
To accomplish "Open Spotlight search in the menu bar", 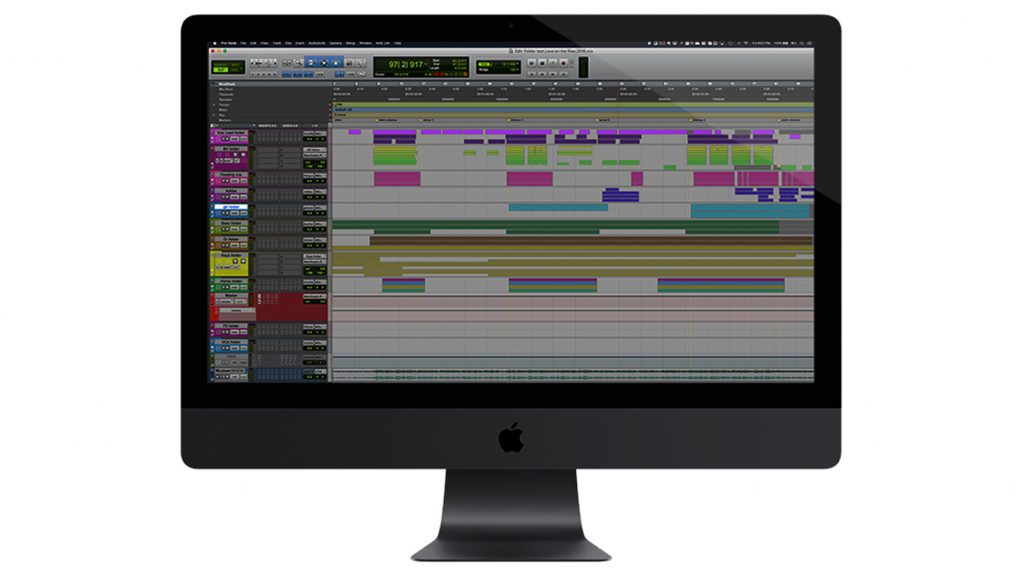I will coord(801,43).
